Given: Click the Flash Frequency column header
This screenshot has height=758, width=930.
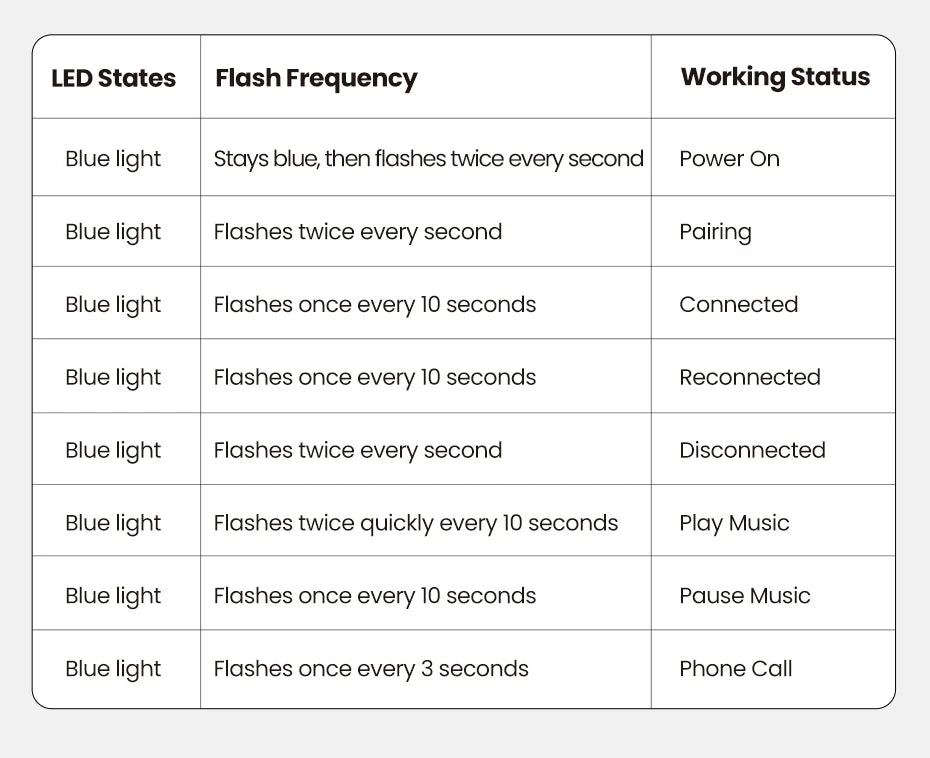Looking at the screenshot, I should (316, 78).
